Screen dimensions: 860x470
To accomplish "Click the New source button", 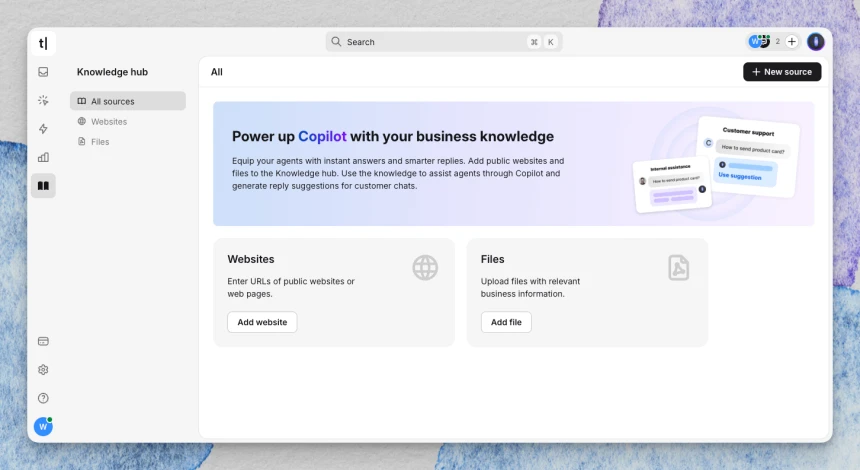I will pos(782,72).
